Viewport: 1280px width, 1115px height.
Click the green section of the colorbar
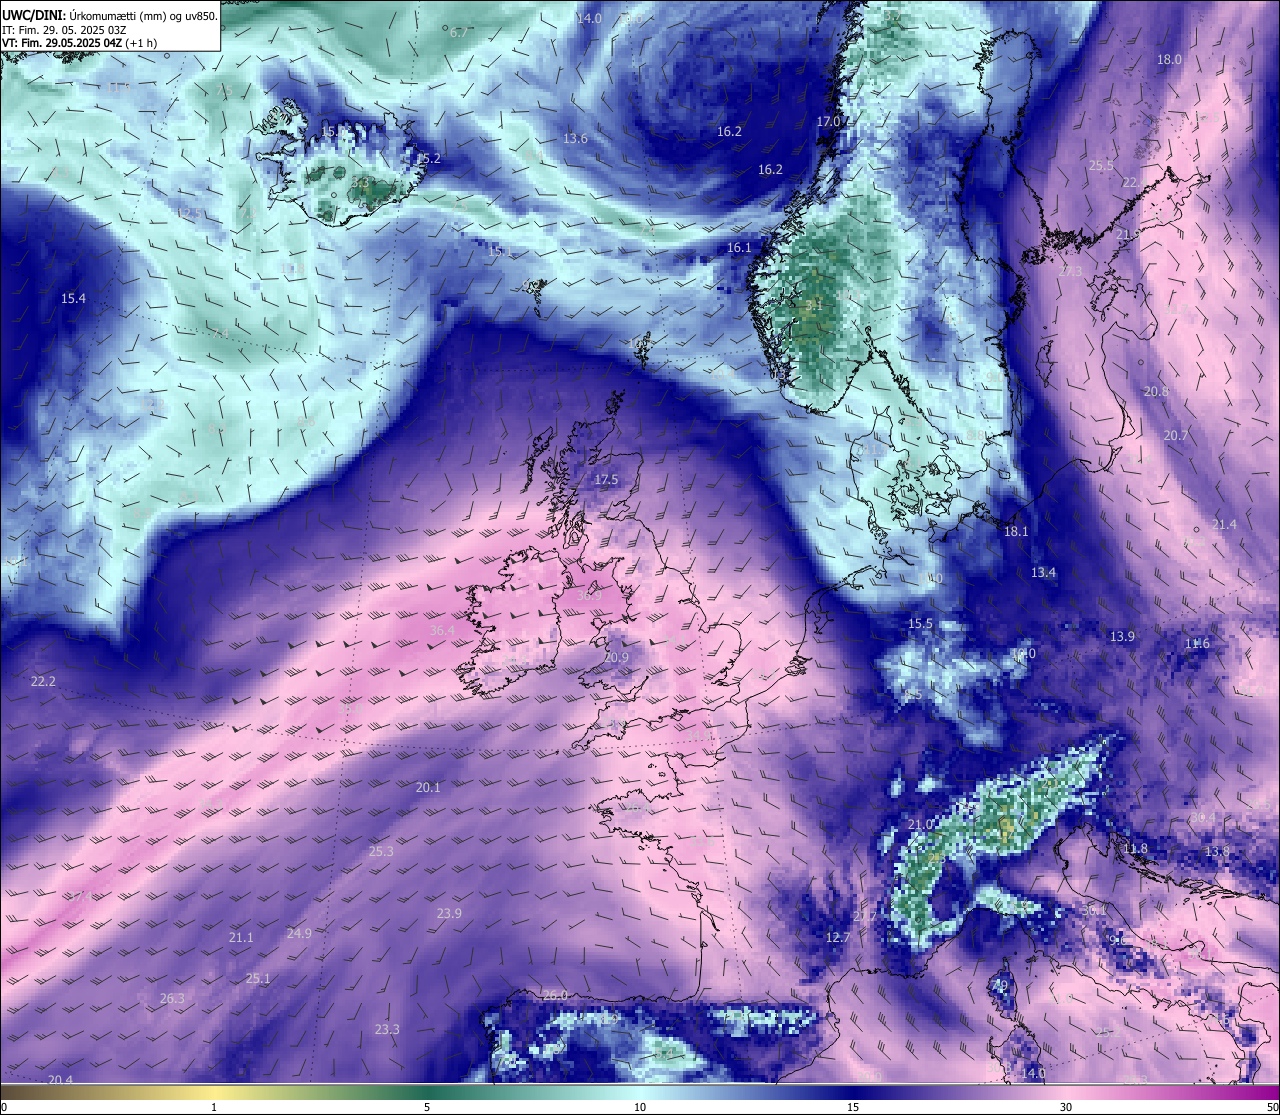pyautogui.click(x=420, y=1091)
